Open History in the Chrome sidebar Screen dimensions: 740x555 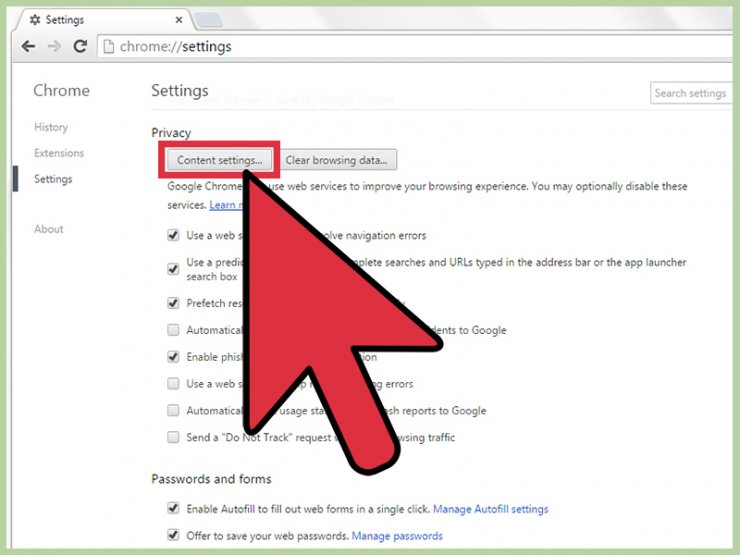(51, 127)
